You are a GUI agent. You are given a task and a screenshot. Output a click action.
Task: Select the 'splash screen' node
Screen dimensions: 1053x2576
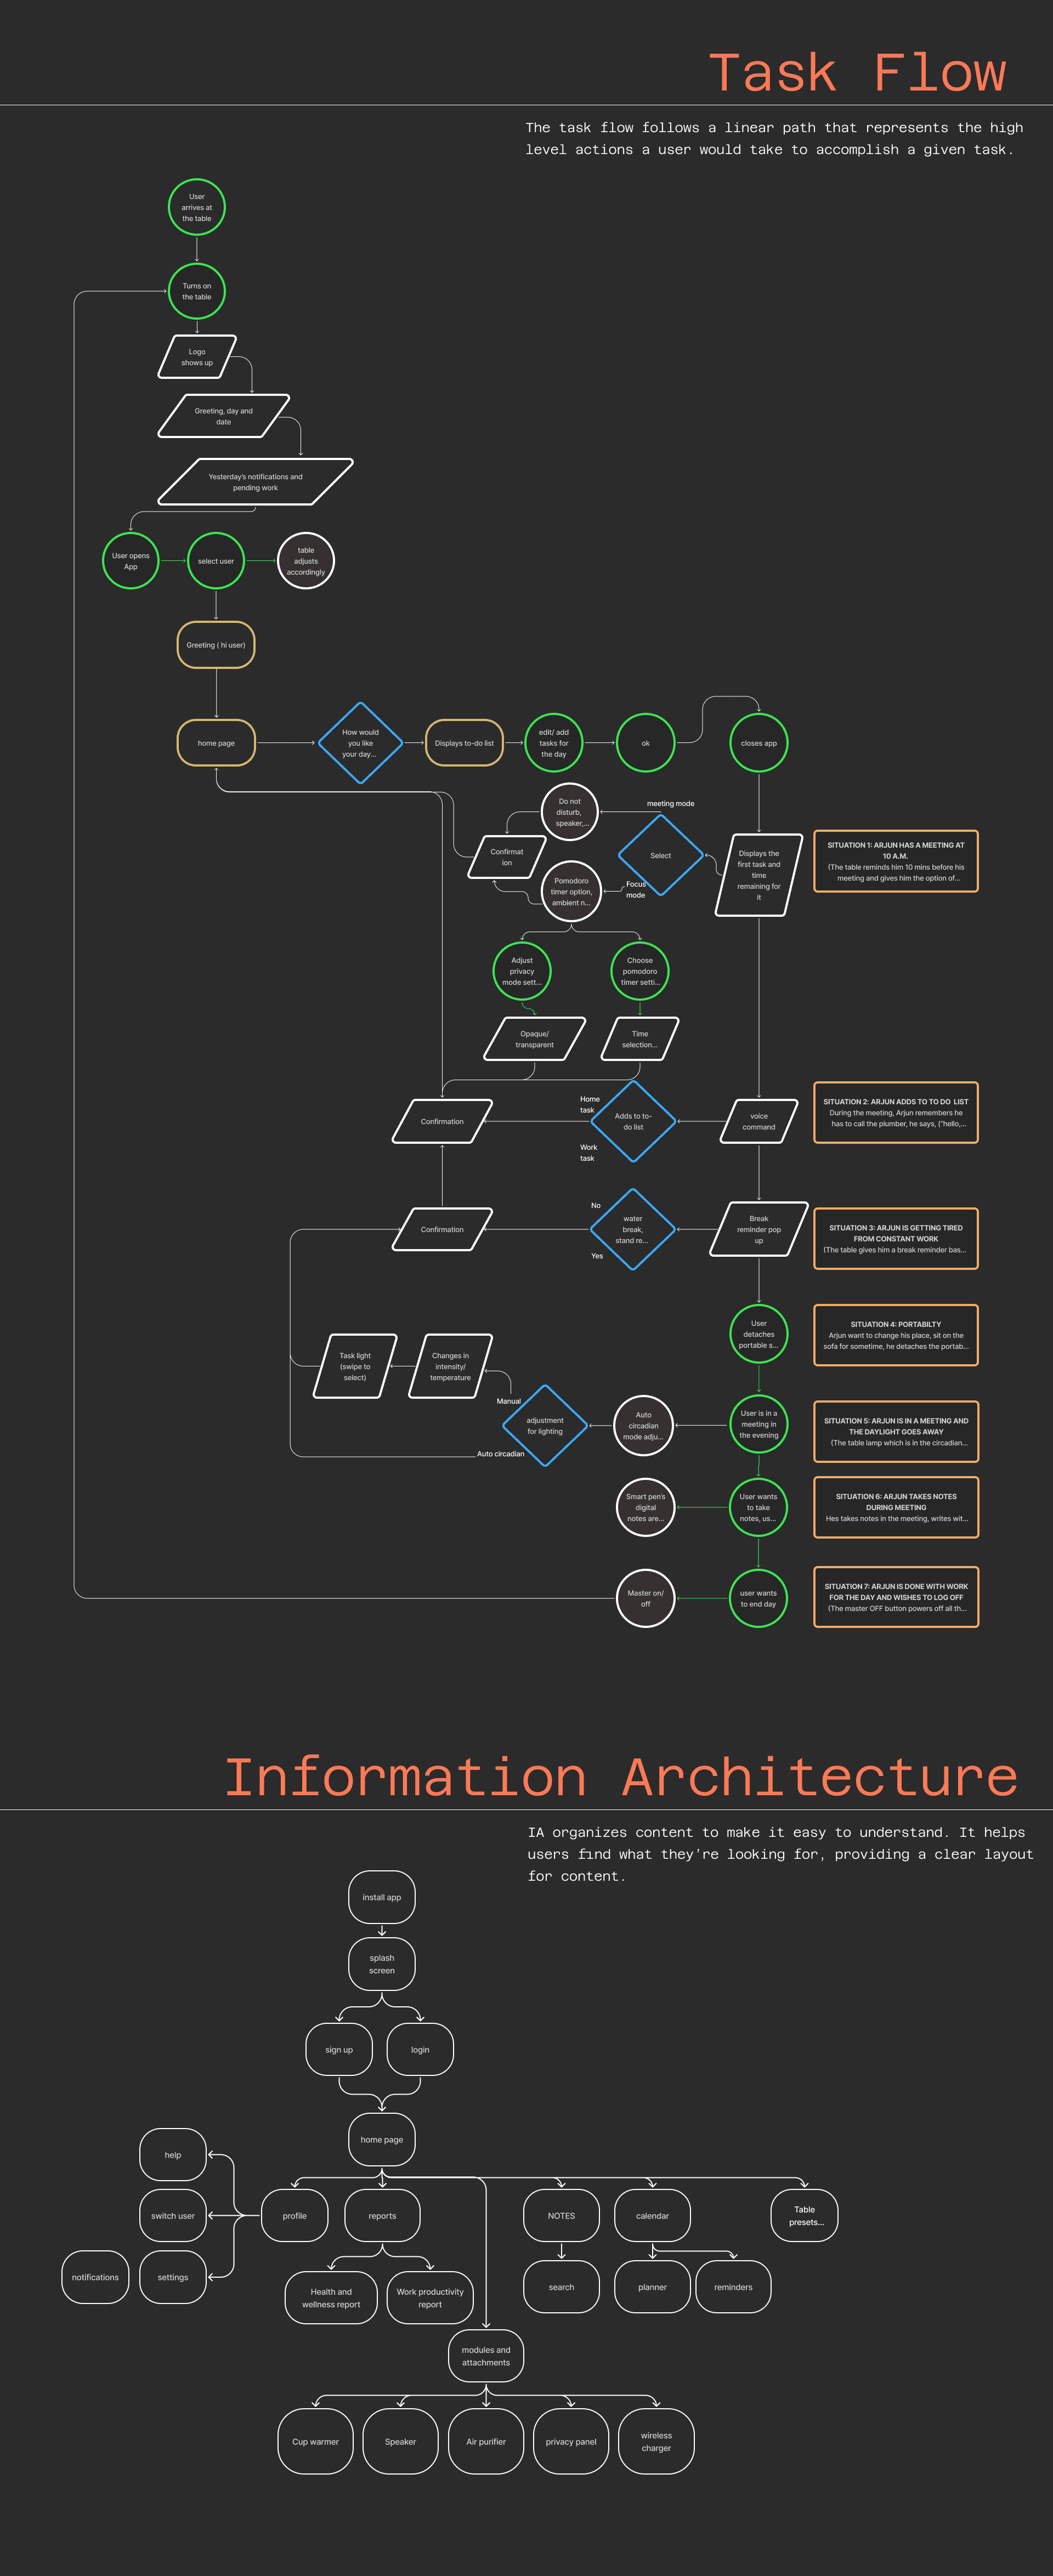pos(381,1964)
